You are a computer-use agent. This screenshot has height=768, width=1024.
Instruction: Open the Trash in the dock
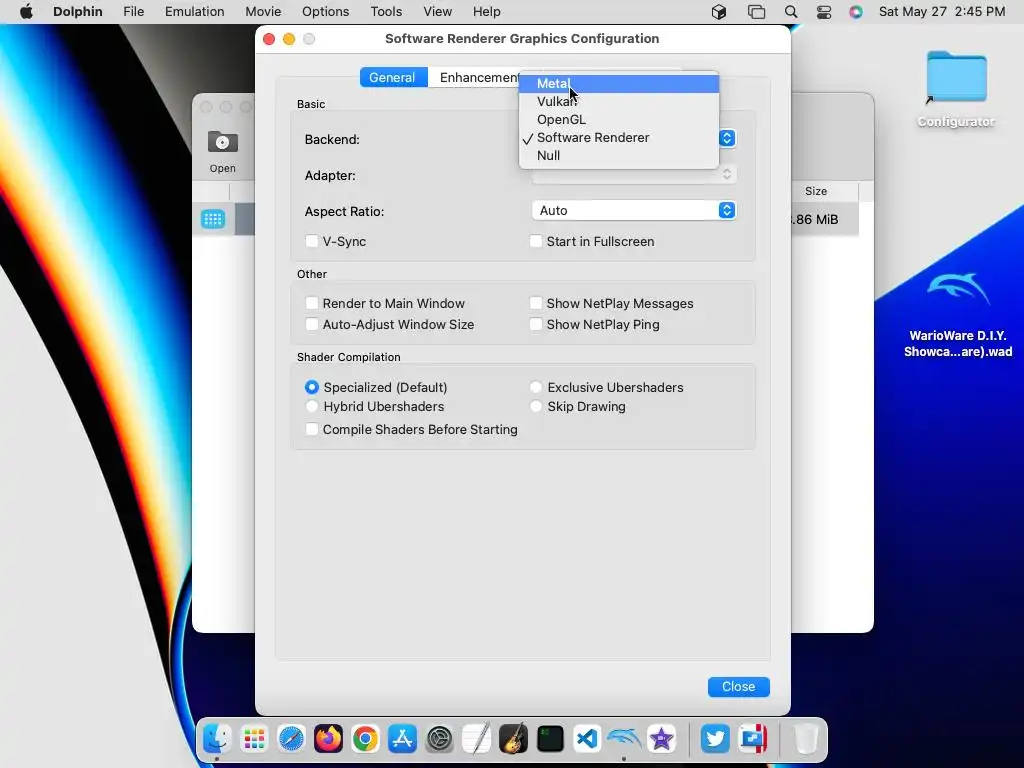point(806,739)
